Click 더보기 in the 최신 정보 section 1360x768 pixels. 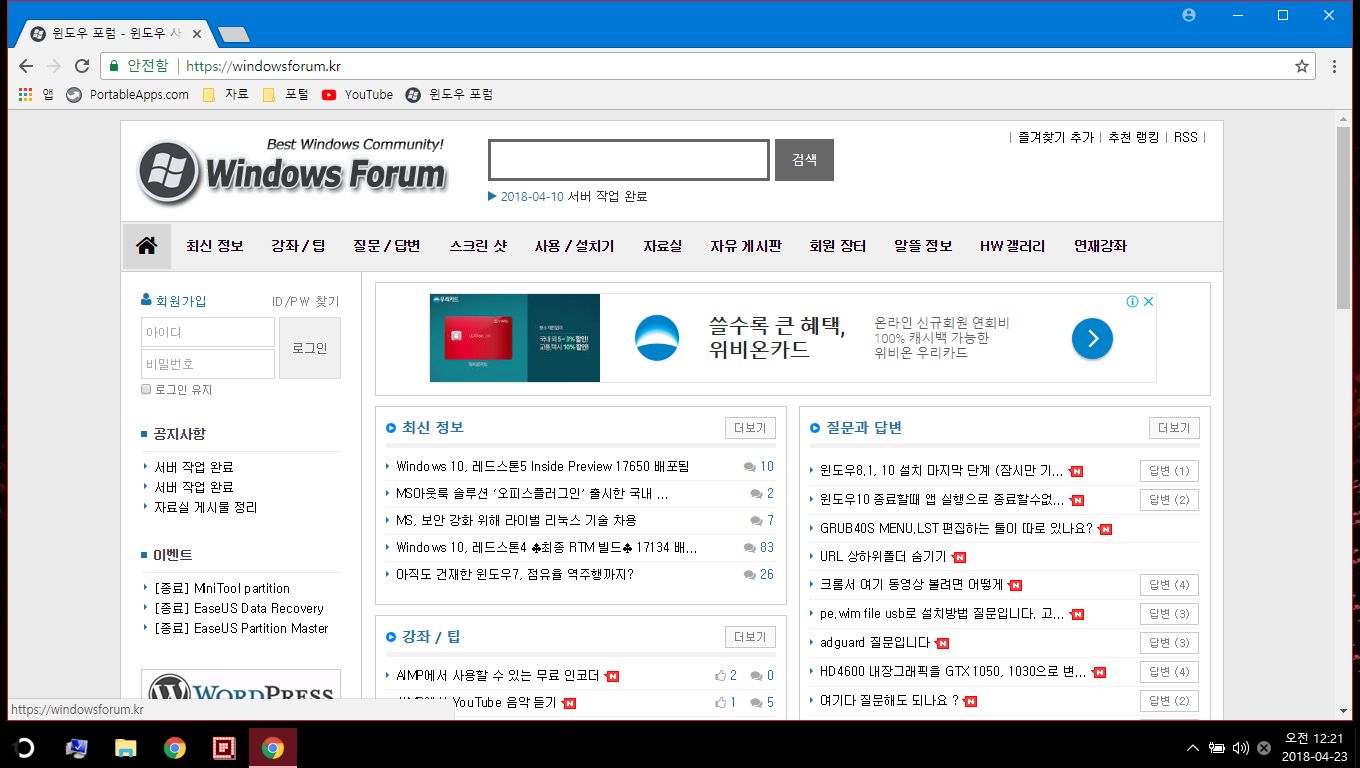(x=750, y=428)
